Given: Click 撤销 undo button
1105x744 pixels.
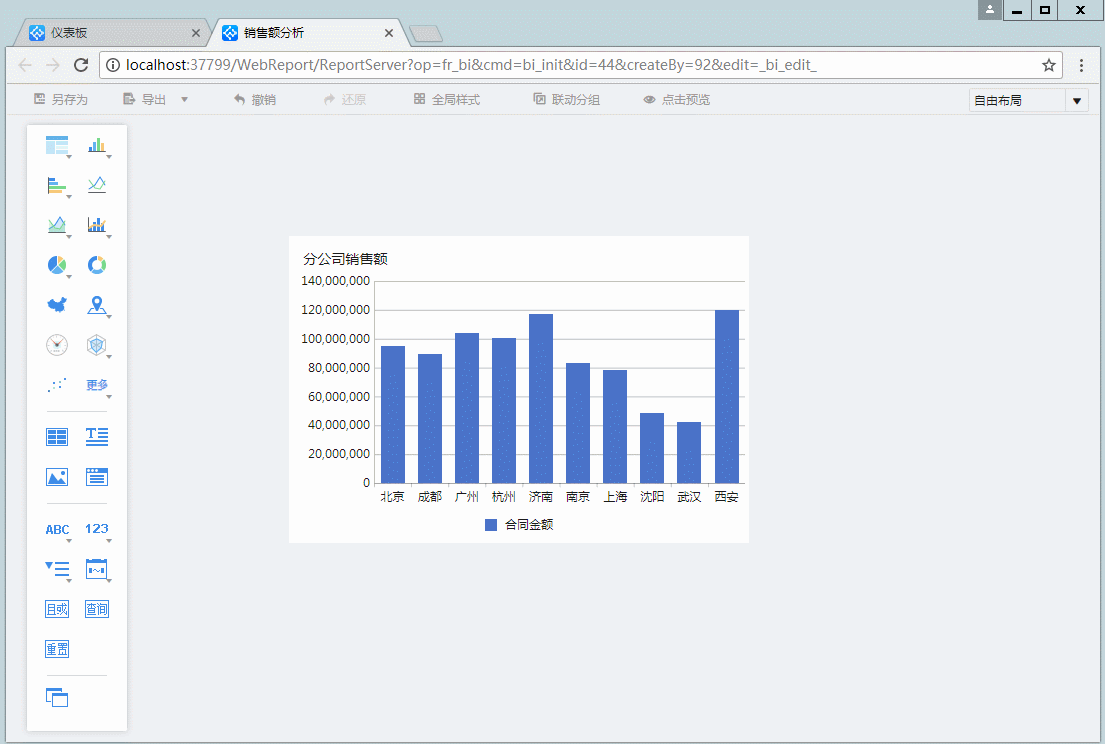Looking at the screenshot, I should 254,99.
